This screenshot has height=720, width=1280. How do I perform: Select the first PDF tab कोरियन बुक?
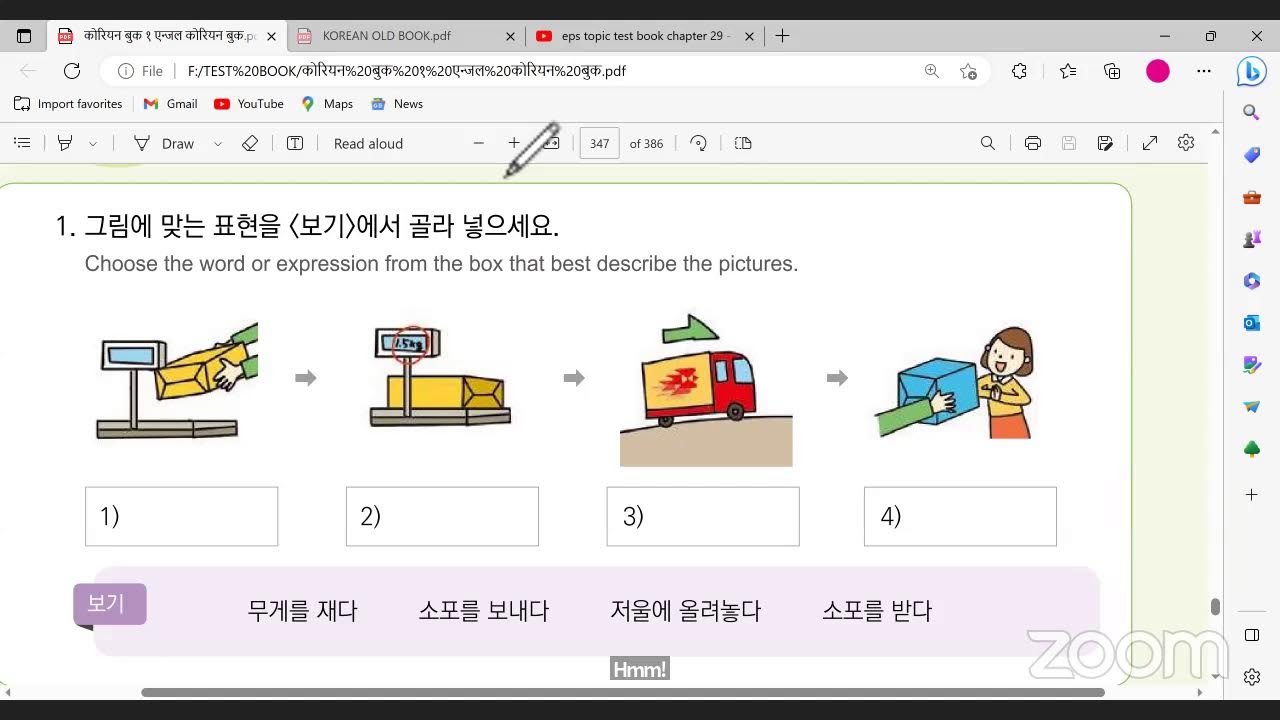point(168,36)
